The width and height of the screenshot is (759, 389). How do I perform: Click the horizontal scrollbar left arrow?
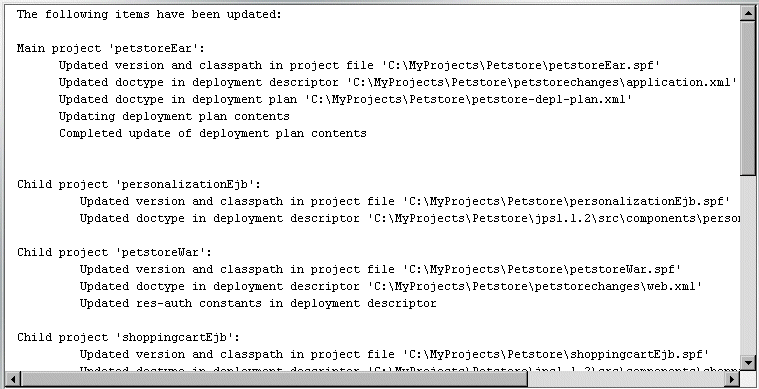click(13, 379)
